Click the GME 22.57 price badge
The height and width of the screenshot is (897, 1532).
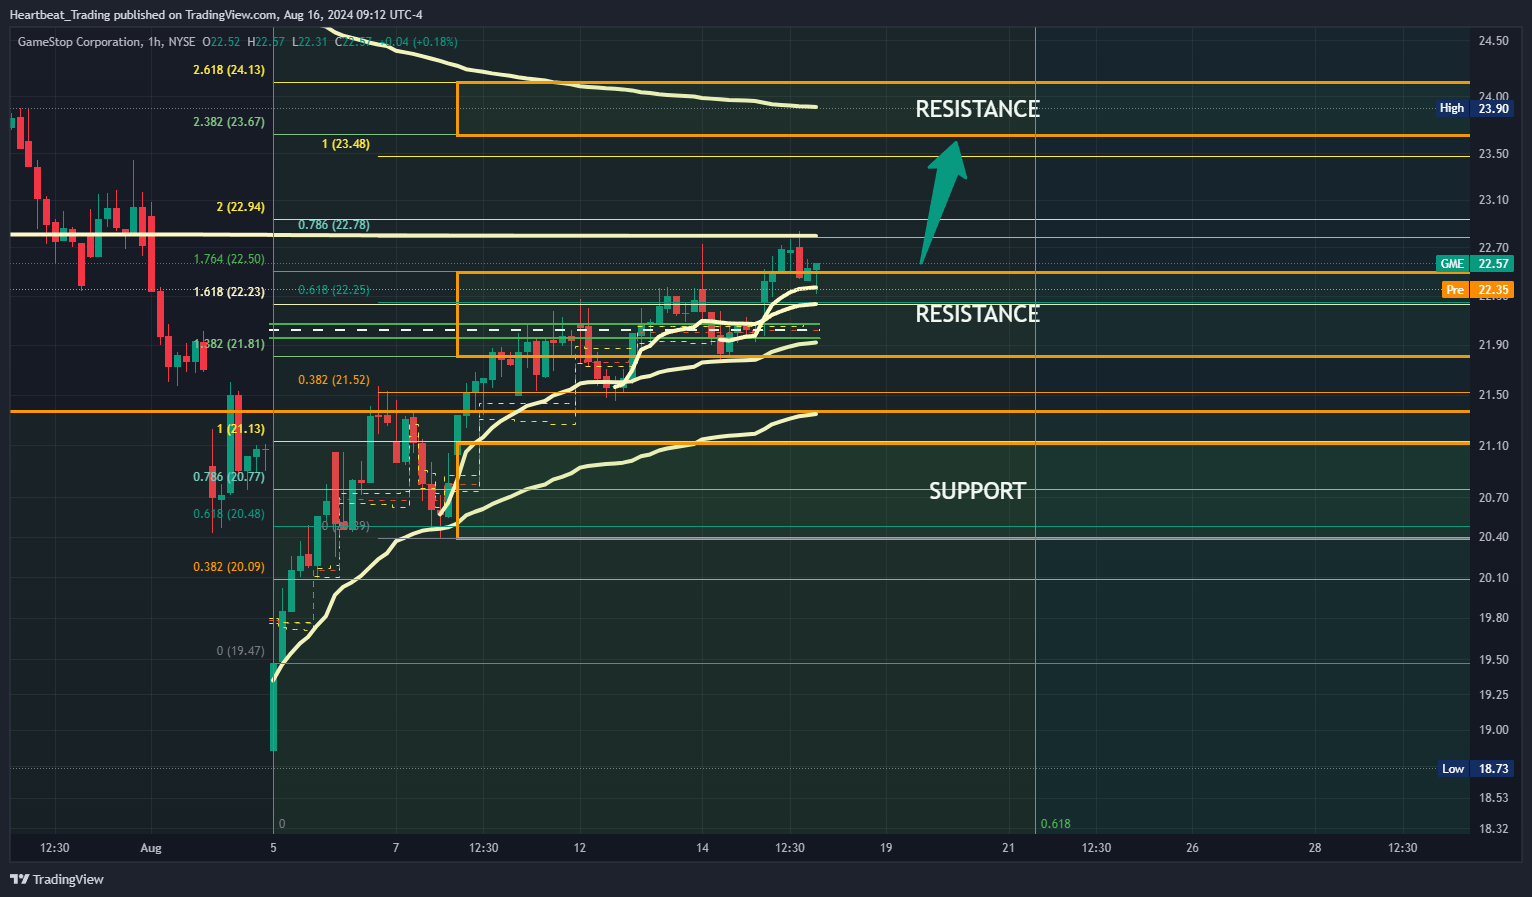coord(1474,264)
